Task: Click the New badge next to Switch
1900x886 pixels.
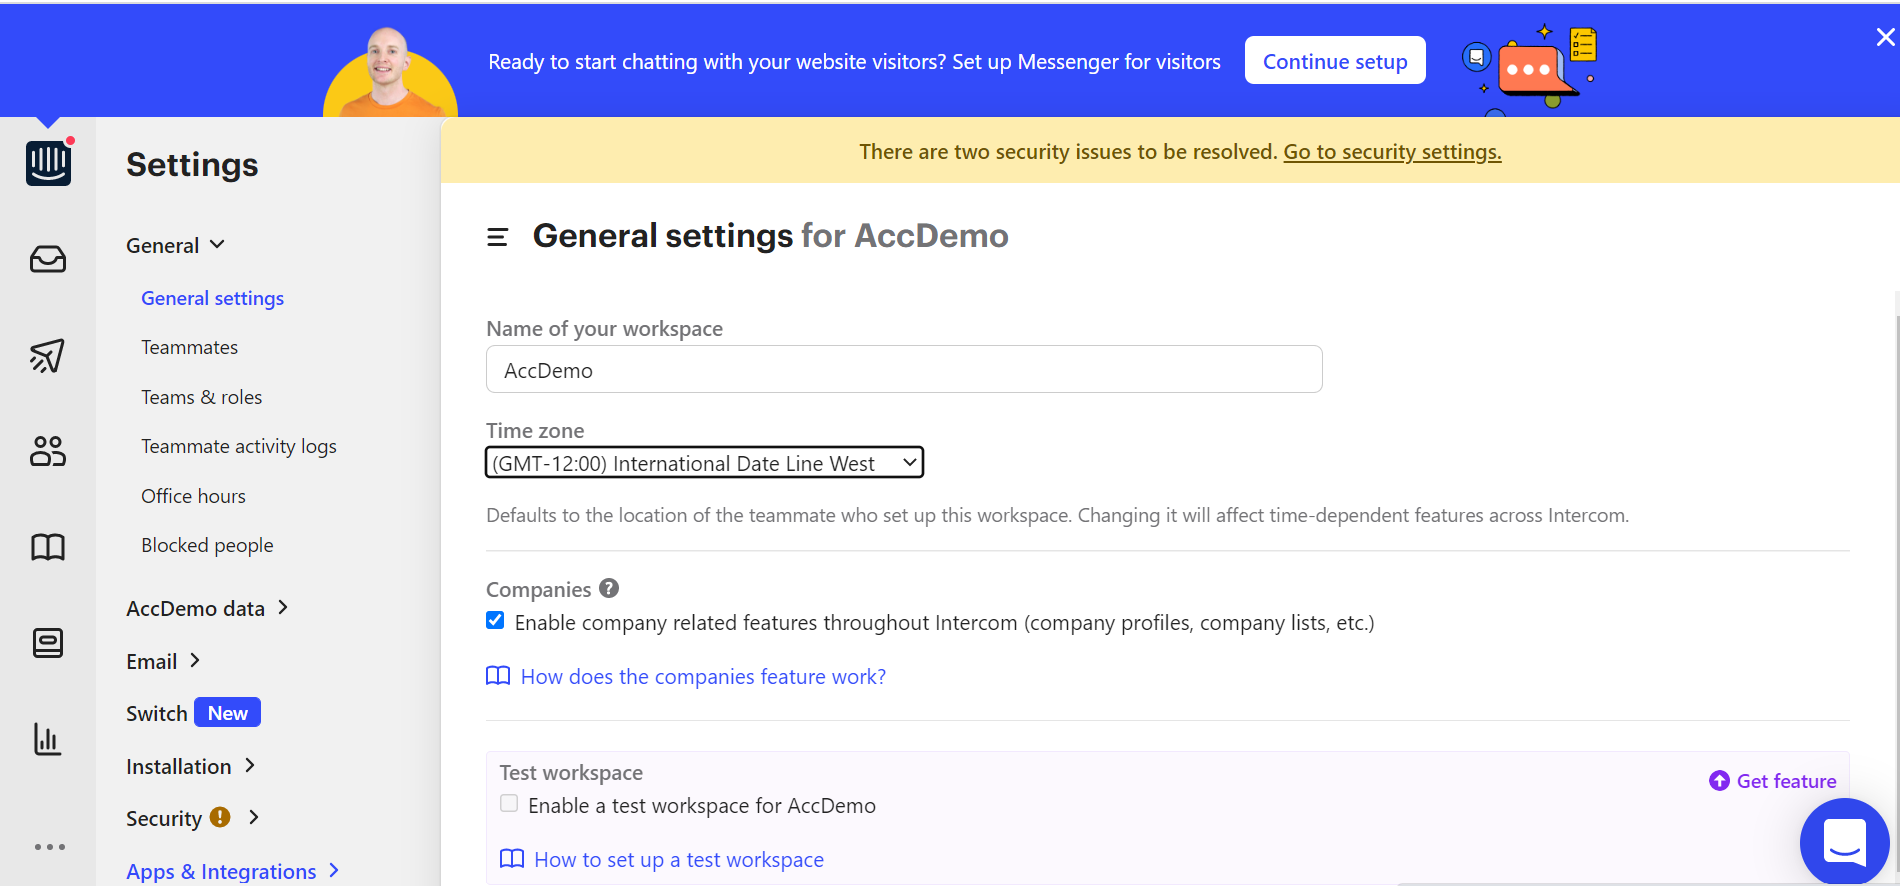Action: [227, 713]
